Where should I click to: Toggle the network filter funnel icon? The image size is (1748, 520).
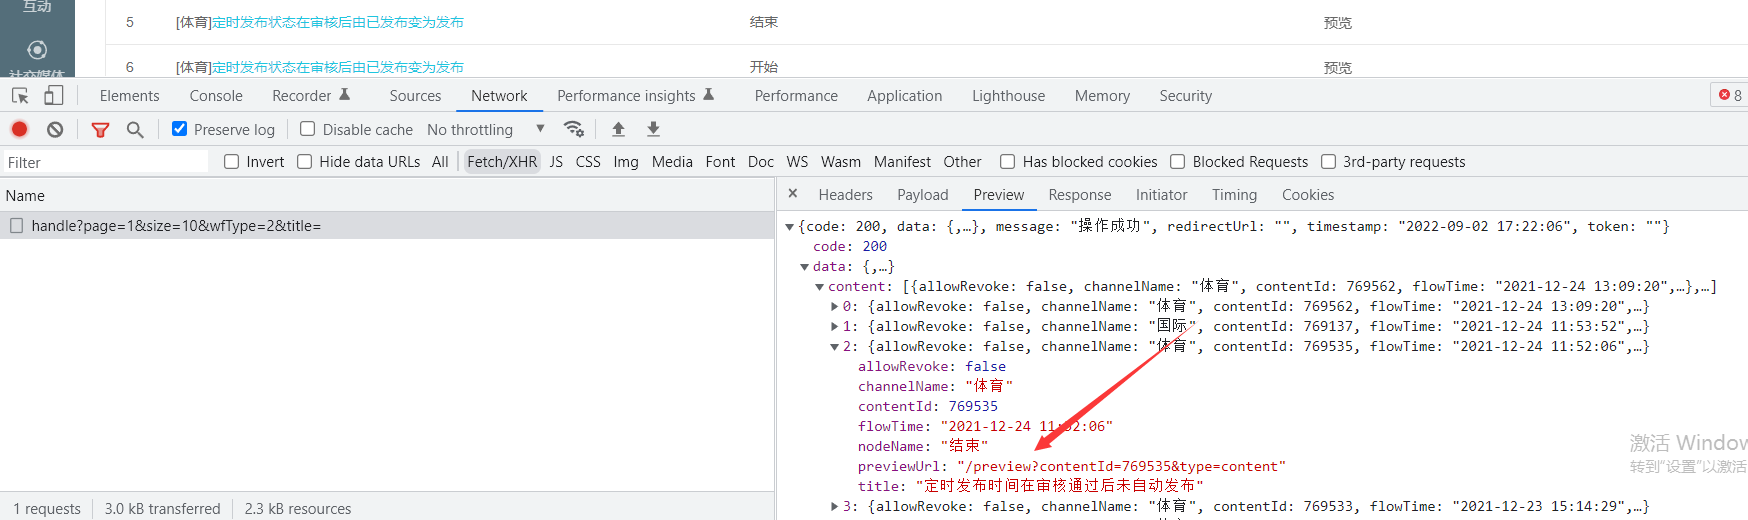[100, 129]
